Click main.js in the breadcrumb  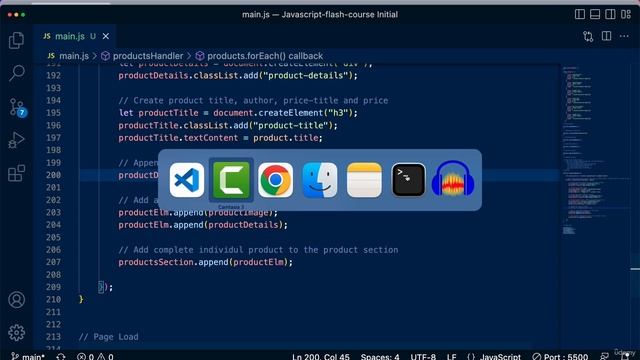(x=73, y=56)
